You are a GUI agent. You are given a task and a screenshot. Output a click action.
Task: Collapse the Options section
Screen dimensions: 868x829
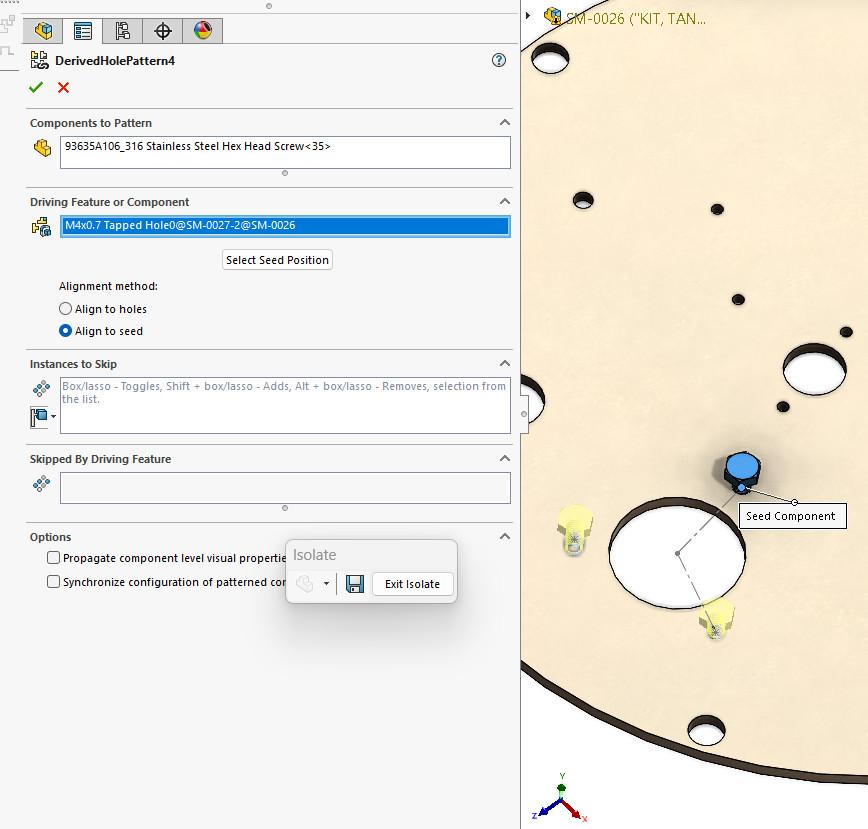coord(504,537)
